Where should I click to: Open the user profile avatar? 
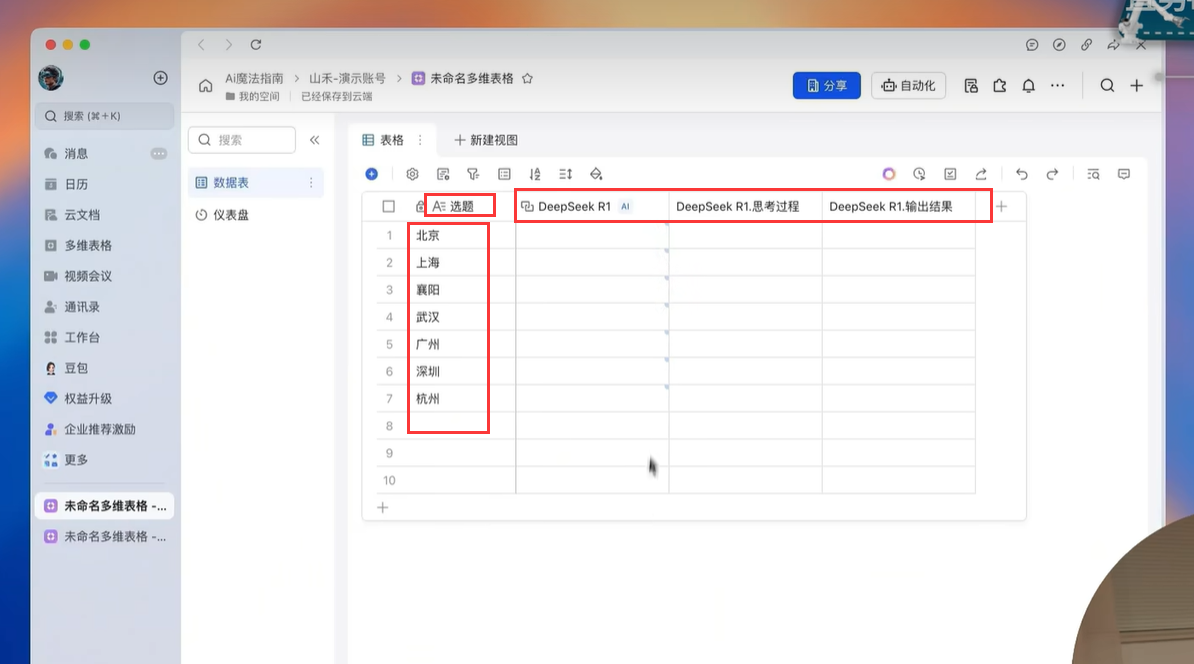point(51,78)
